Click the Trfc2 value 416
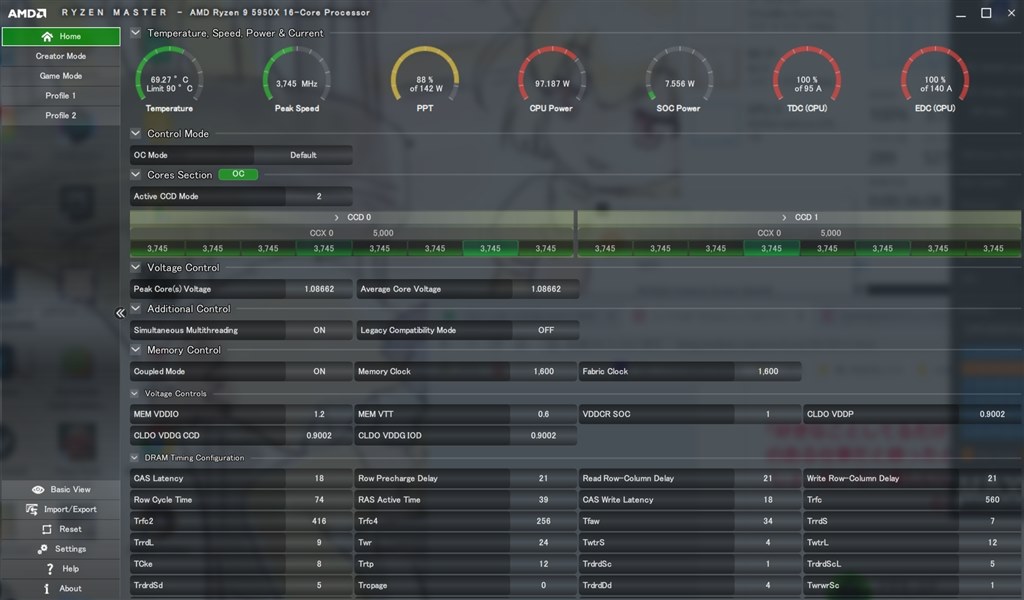 [319, 521]
